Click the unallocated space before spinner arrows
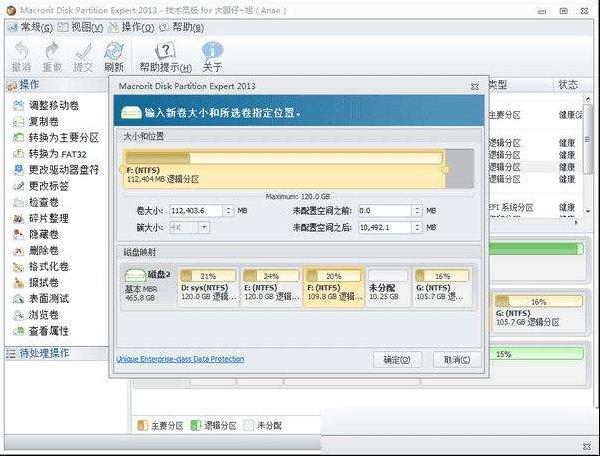 pos(417,210)
